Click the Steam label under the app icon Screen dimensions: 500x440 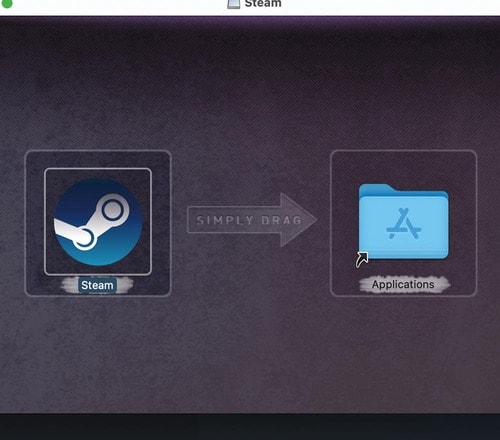(97, 285)
